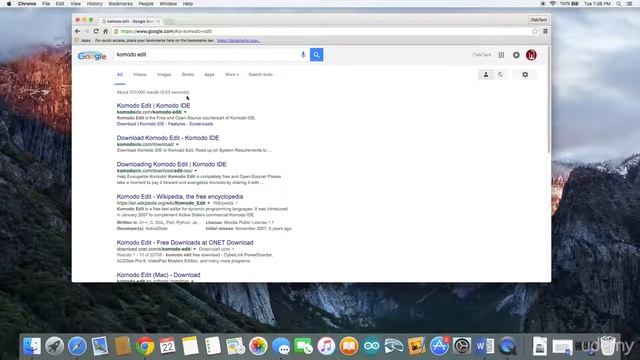Open the Chrome hamburger menu
640x360 pixels.
[x=545, y=31]
